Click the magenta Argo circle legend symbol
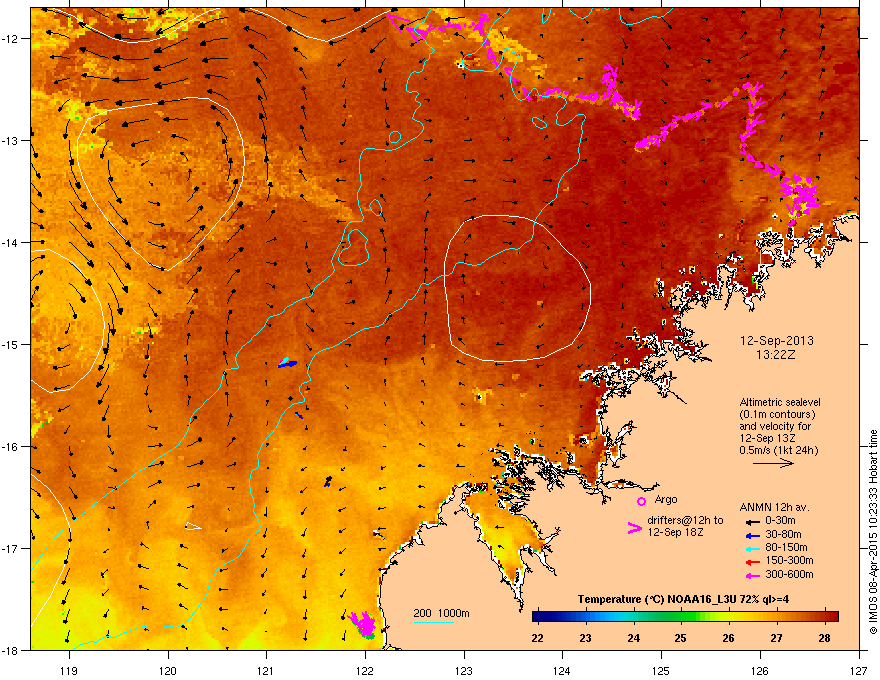 click(x=641, y=501)
